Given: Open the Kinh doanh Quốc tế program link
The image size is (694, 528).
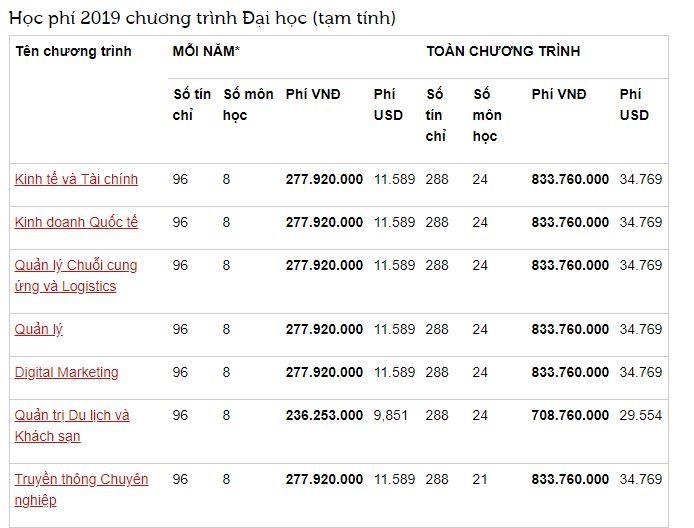Looking at the screenshot, I should [76, 223].
